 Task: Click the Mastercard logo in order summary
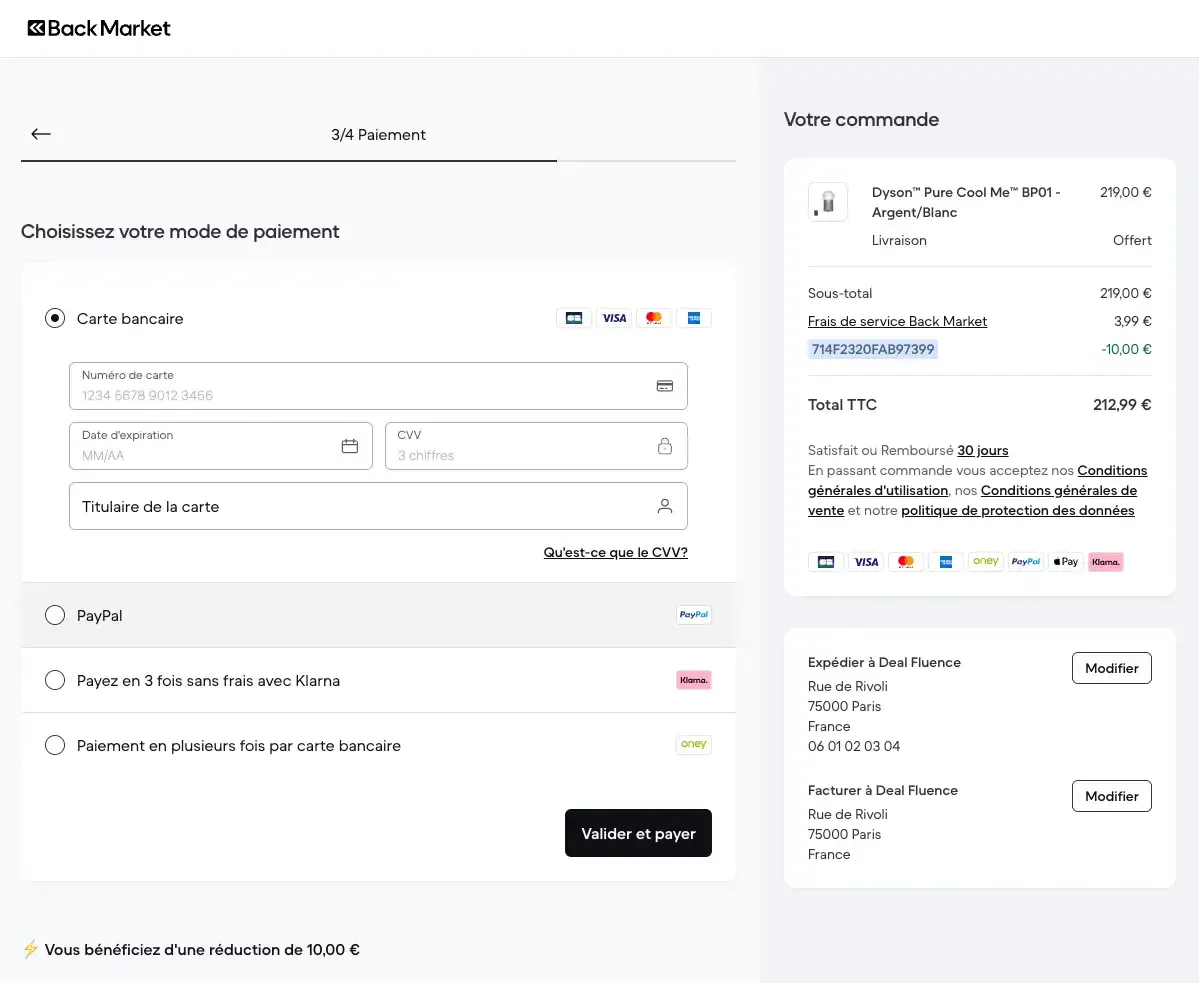905,562
